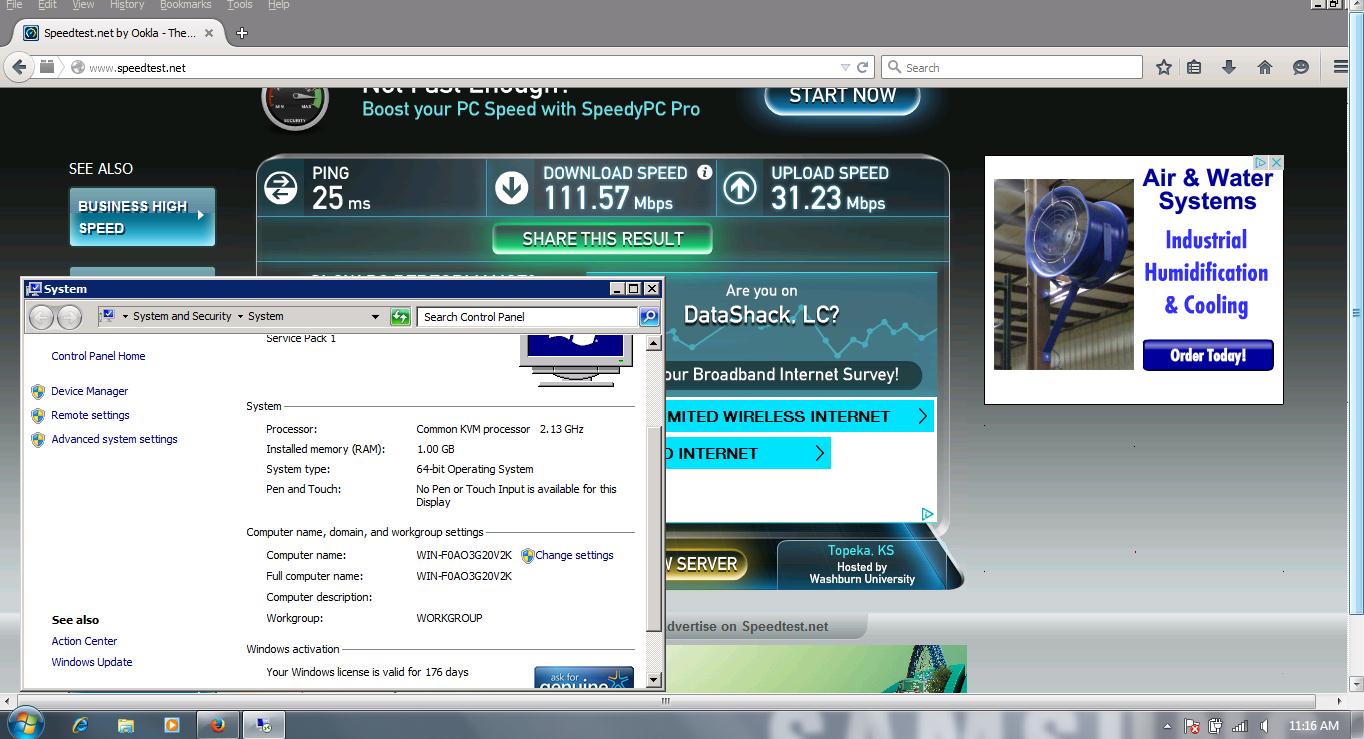This screenshot has height=739, width=1364.
Task: Bookmark this page with the star icon
Action: pyautogui.click(x=1164, y=67)
